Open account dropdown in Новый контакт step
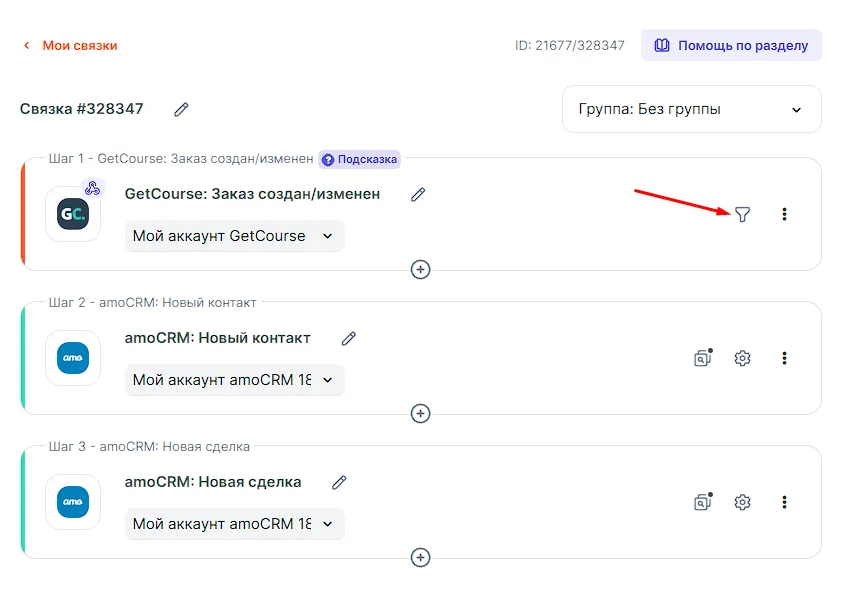The width and height of the screenshot is (853, 600). pos(234,380)
